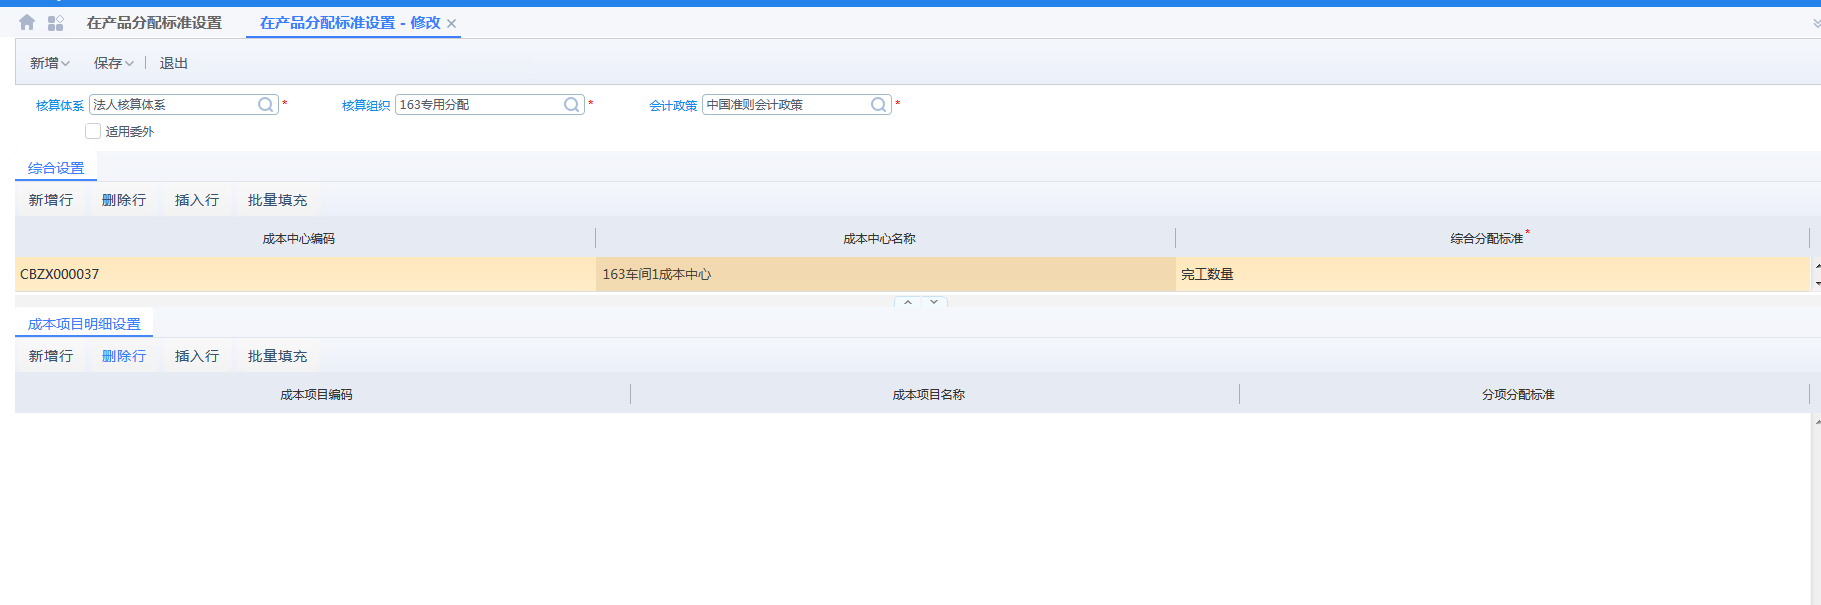The height and width of the screenshot is (605, 1821).
Task: Click search icon in 核算组织 field
Action: 572,105
